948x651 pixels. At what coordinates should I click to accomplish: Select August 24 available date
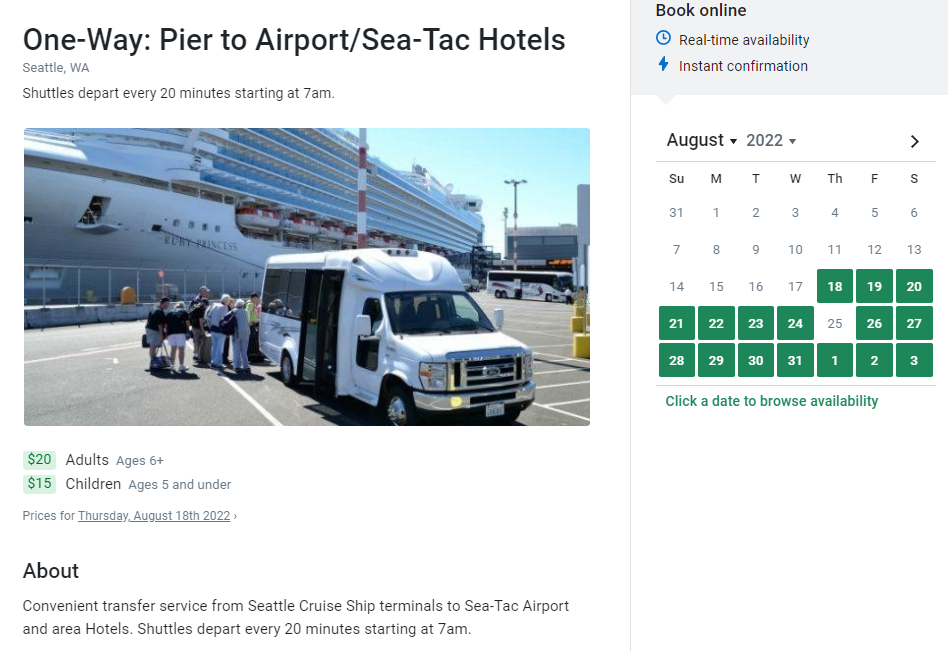click(x=795, y=323)
